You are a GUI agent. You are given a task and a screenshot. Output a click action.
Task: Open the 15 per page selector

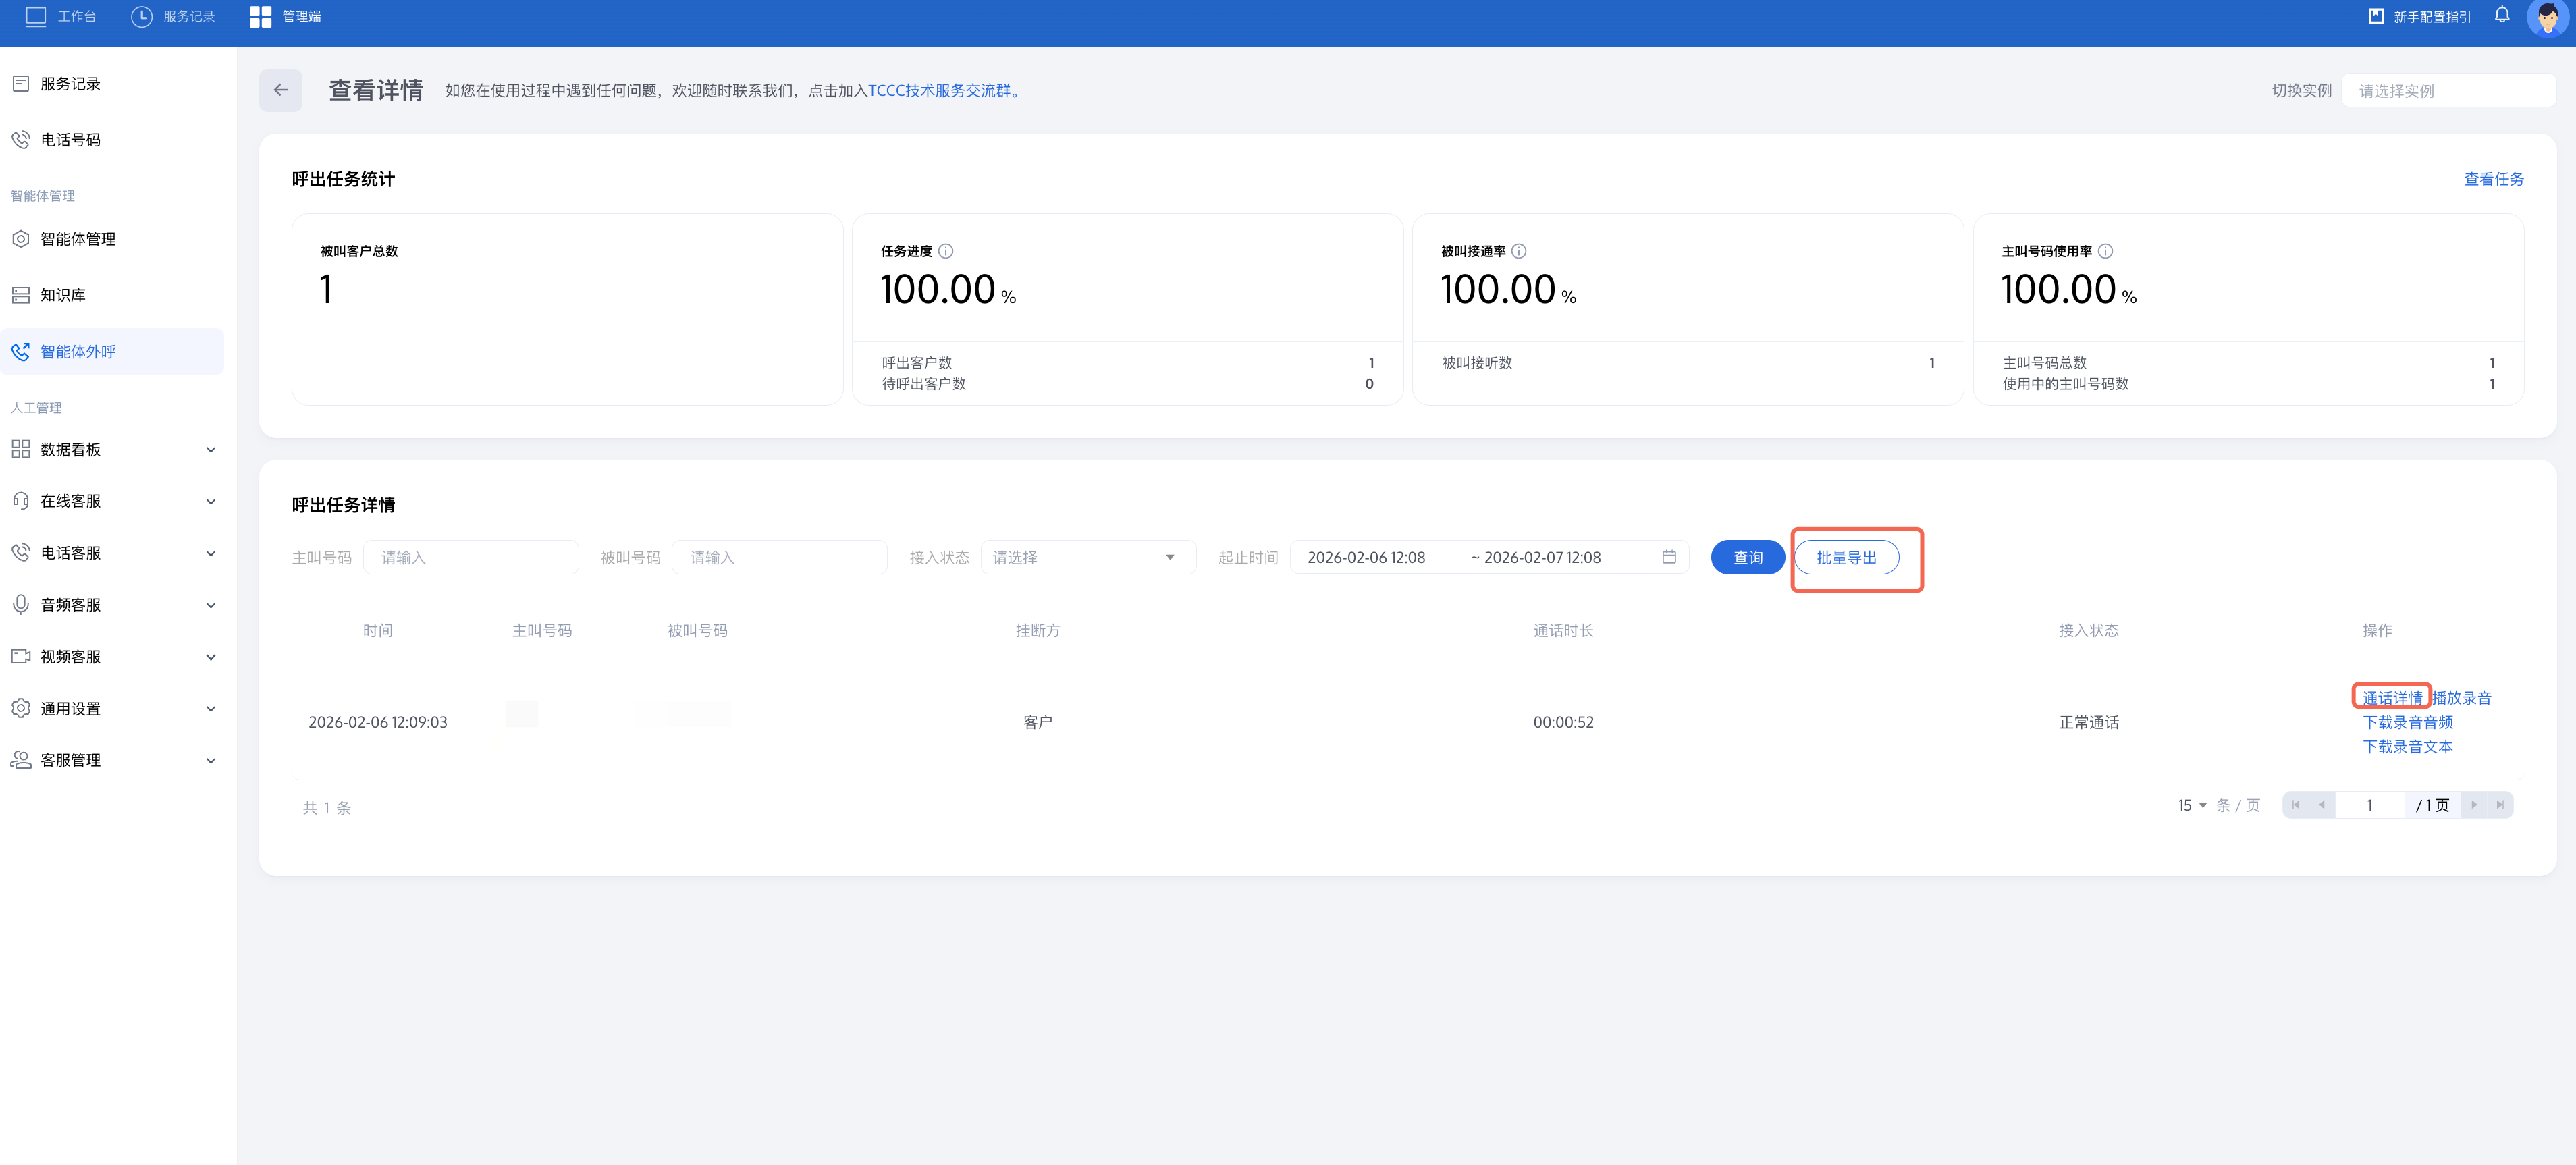(x=2192, y=805)
